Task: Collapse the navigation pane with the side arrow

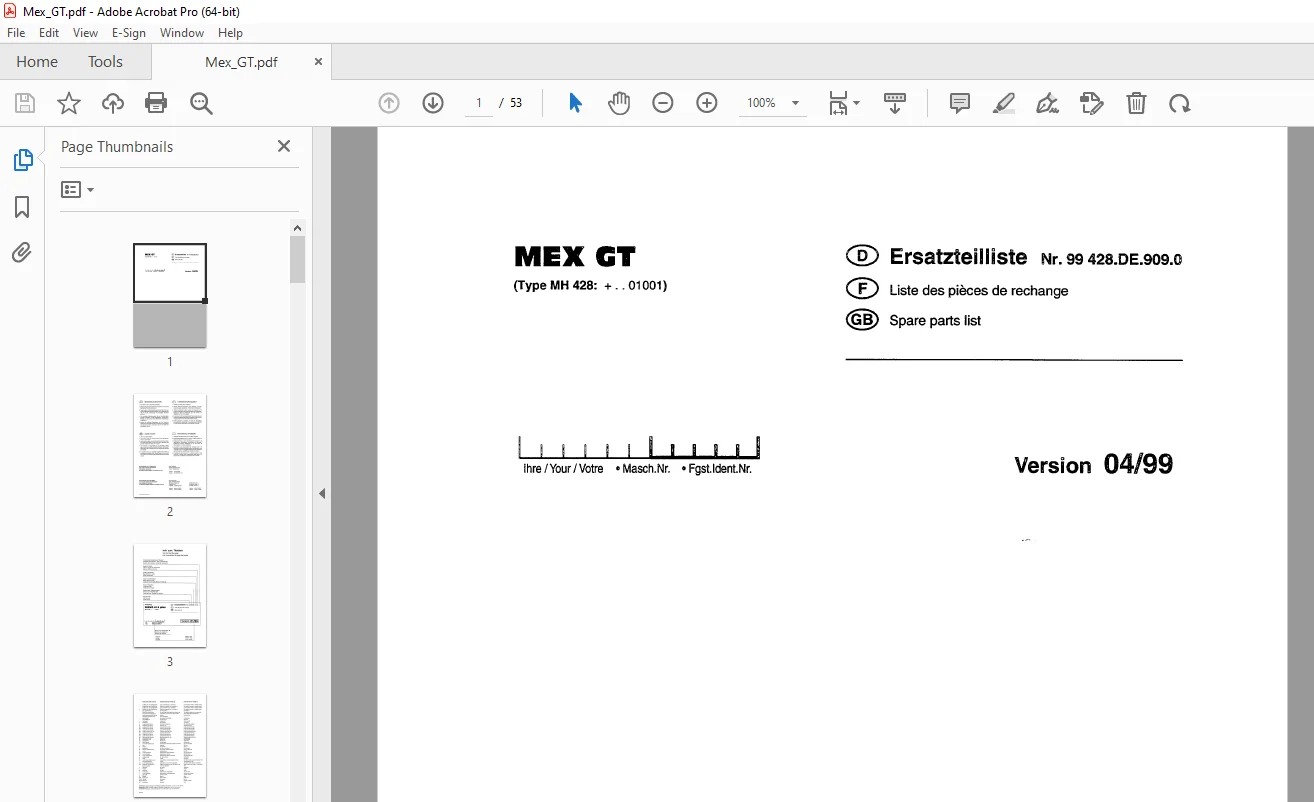Action: pos(322,493)
